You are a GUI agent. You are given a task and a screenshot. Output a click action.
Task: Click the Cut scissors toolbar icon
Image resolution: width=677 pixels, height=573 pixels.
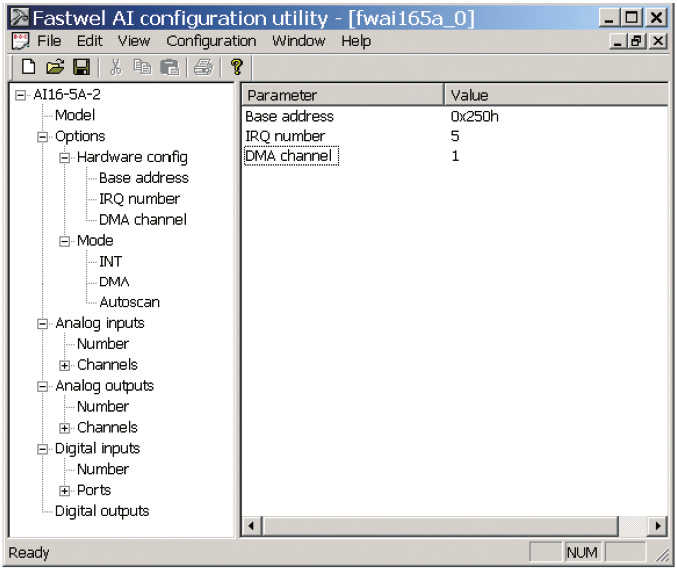[115, 67]
